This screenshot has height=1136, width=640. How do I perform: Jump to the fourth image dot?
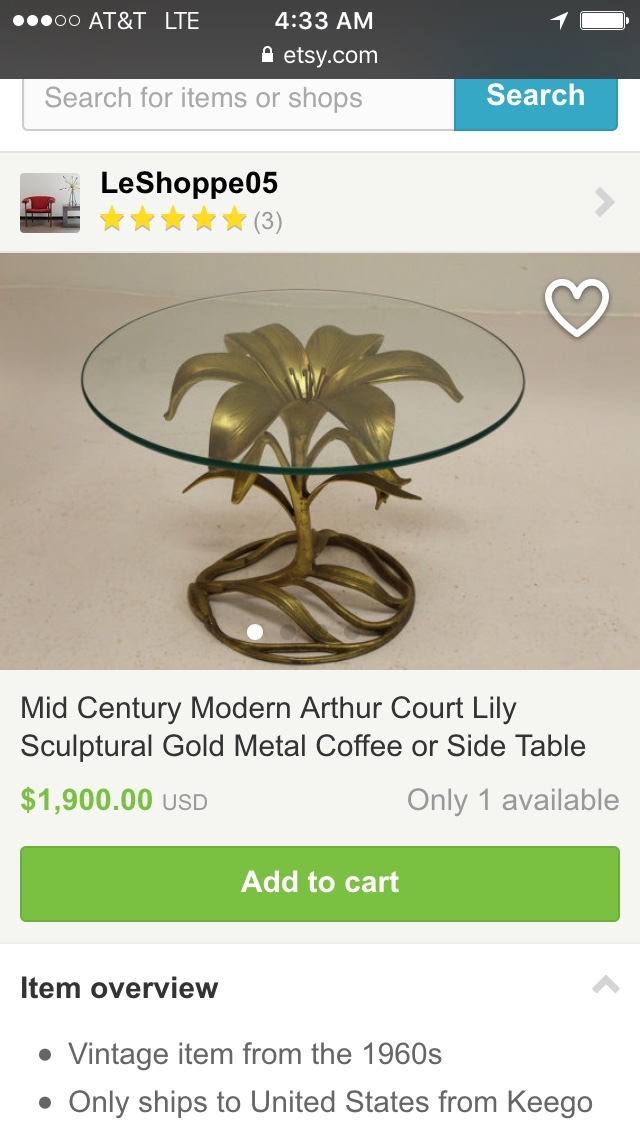pyautogui.click(x=353, y=632)
